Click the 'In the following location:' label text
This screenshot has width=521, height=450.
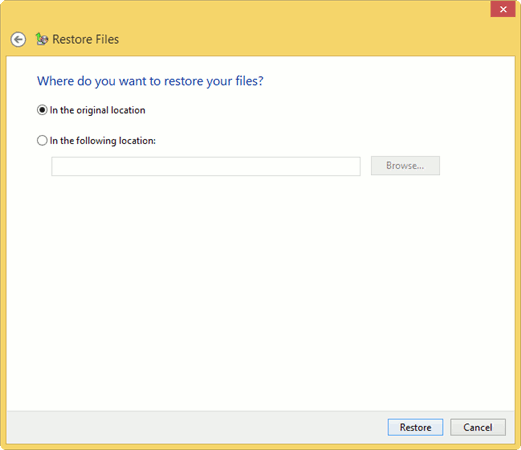pos(103,141)
